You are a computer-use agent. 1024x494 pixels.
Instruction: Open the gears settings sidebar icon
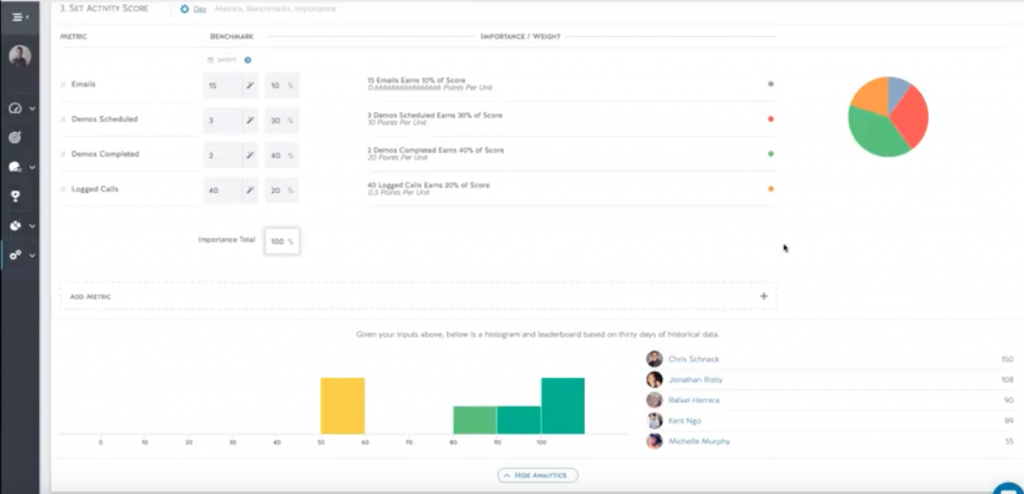click(x=16, y=255)
